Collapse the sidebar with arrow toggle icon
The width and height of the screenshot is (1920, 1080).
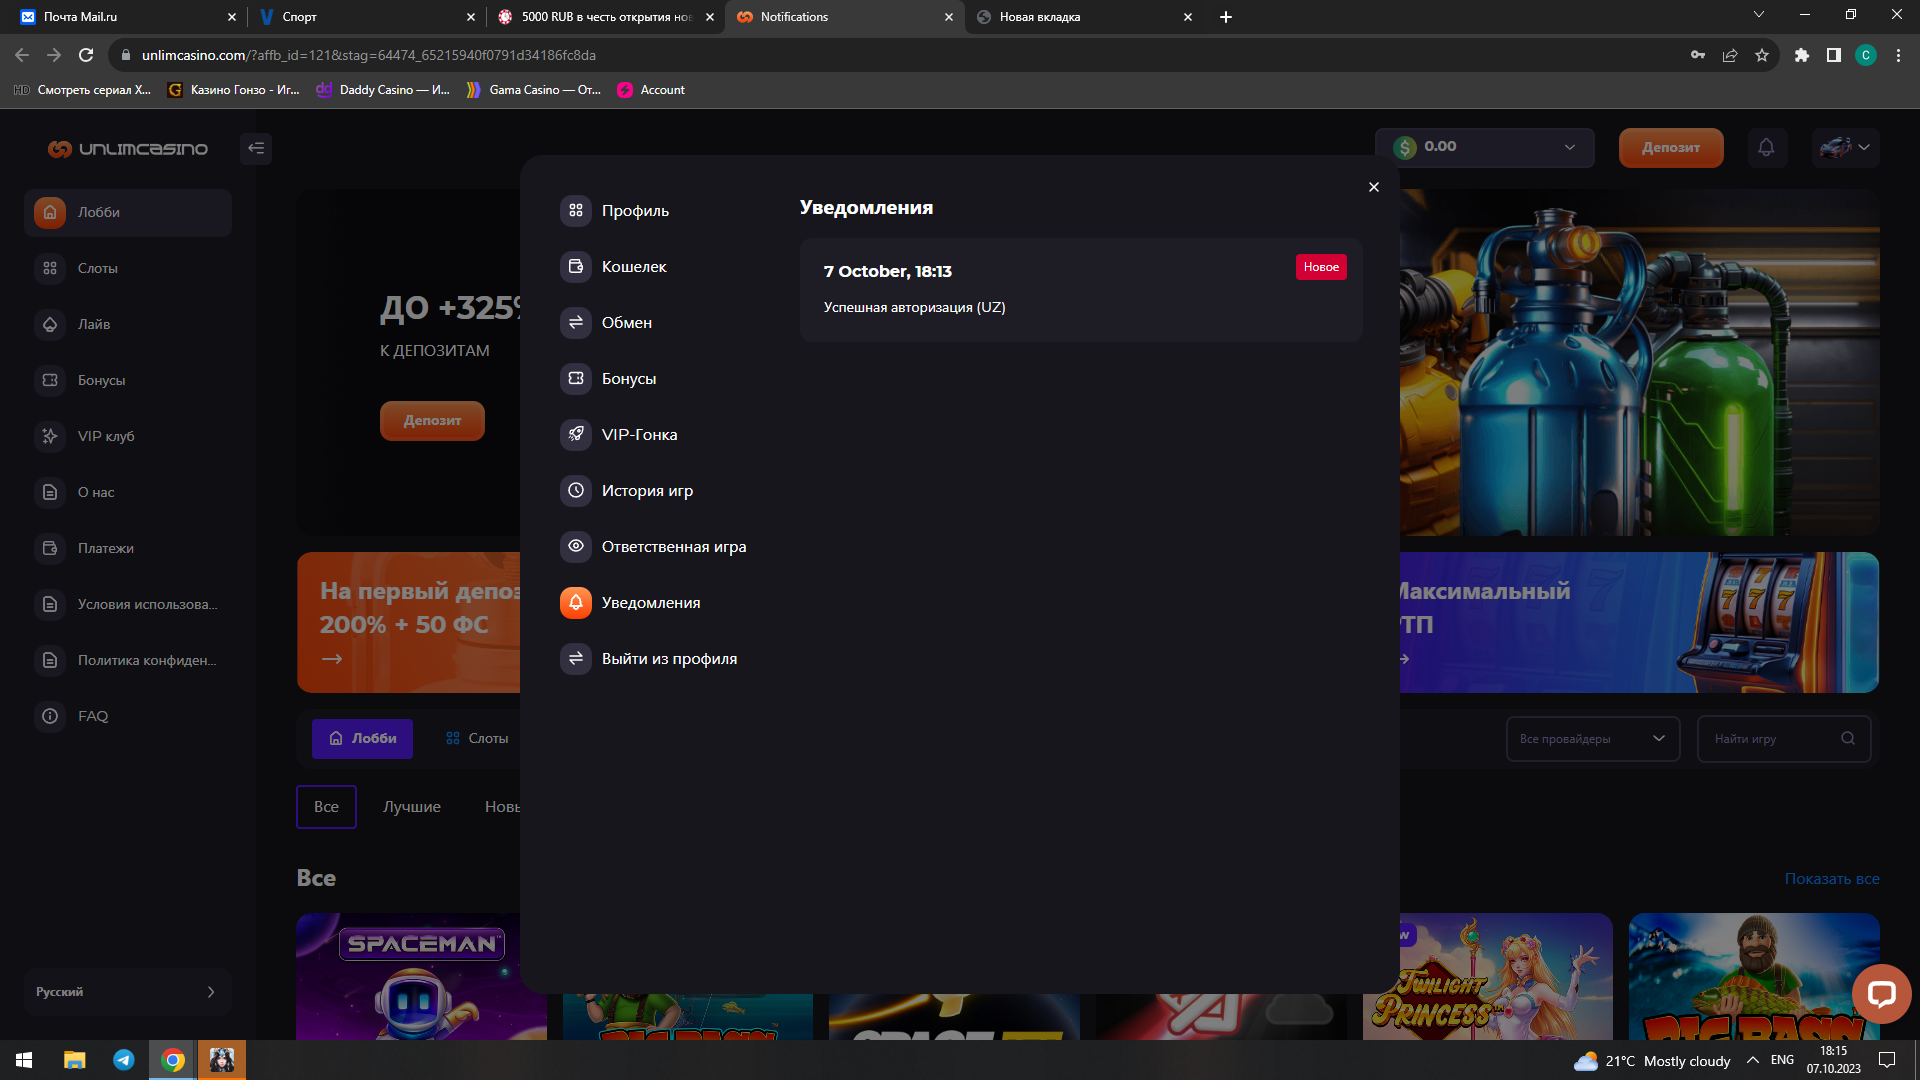tap(256, 148)
